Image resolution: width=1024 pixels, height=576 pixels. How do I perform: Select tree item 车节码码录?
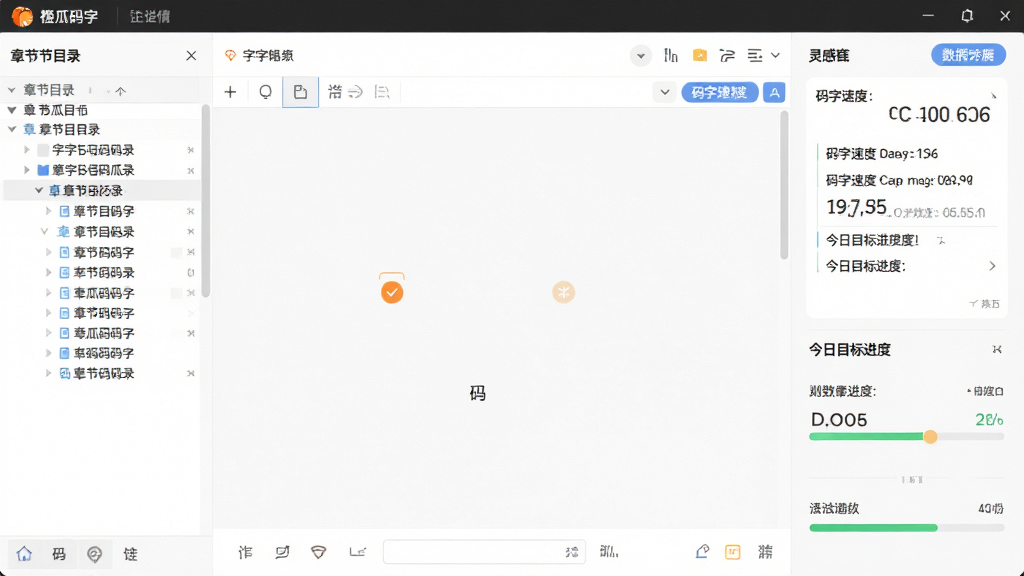104,272
